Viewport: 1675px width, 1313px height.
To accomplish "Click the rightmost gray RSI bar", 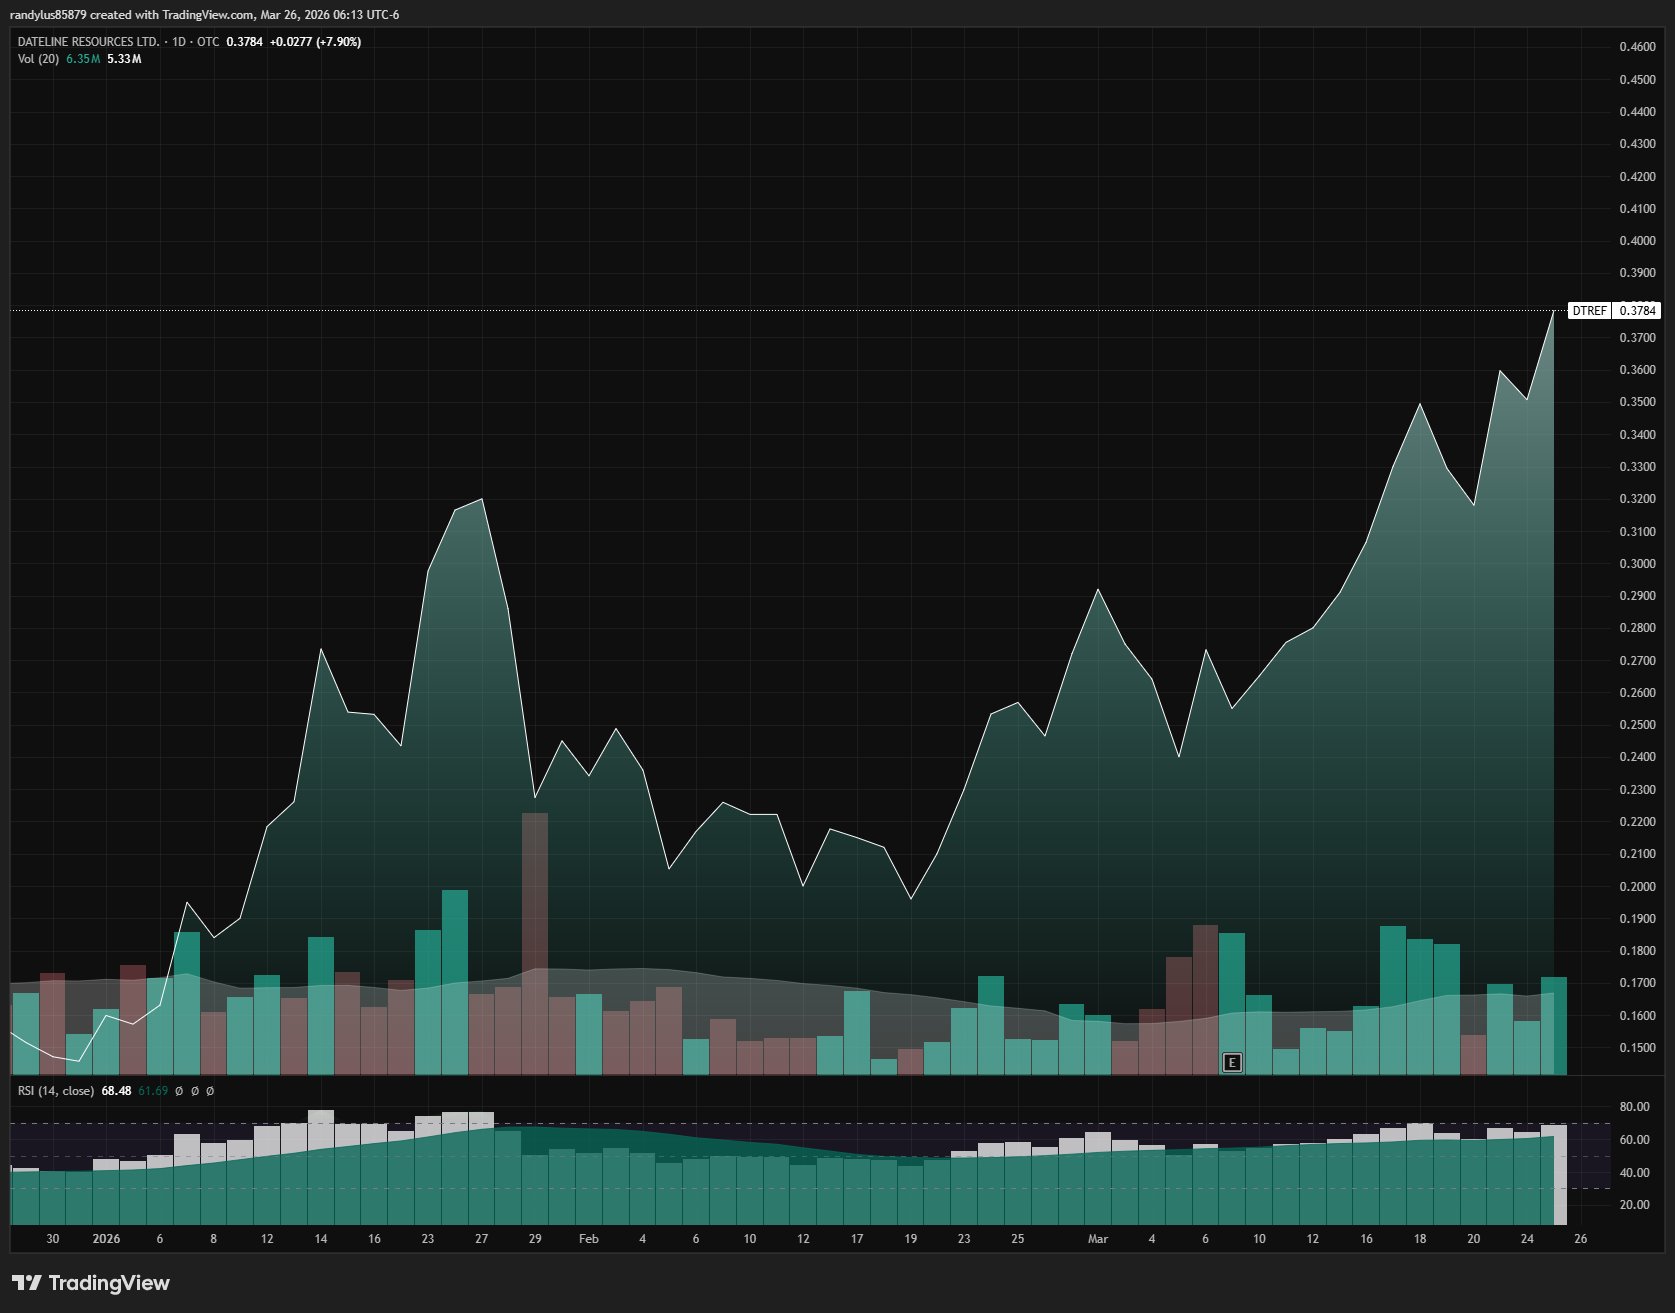I will click(1559, 1174).
